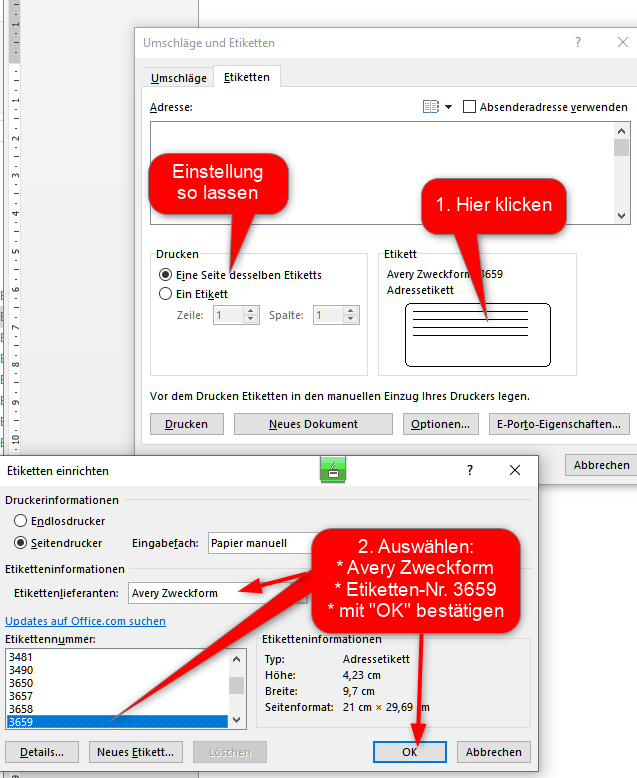Screen dimensions: 637x778
Task: Increase the Zeile spinner value
Action: pyautogui.click(x=251, y=311)
